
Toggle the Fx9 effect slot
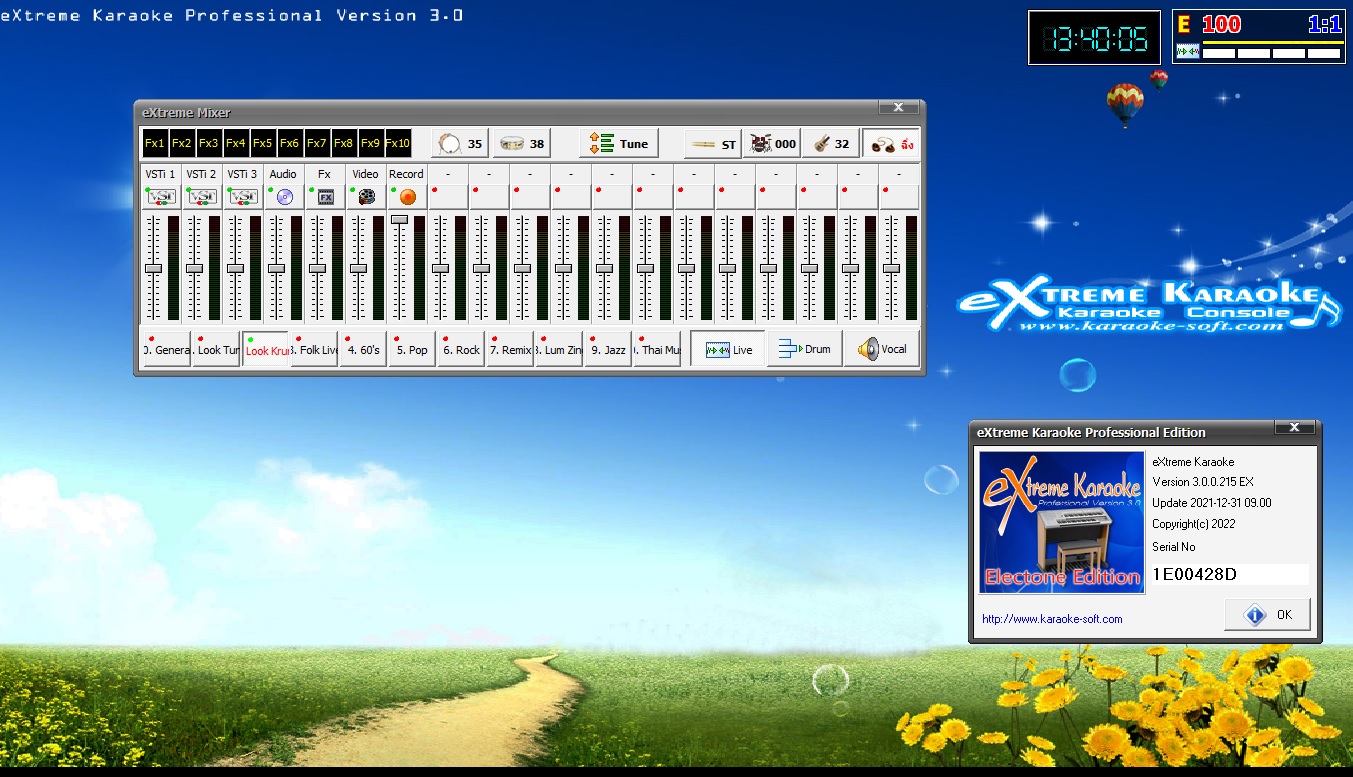coord(371,144)
